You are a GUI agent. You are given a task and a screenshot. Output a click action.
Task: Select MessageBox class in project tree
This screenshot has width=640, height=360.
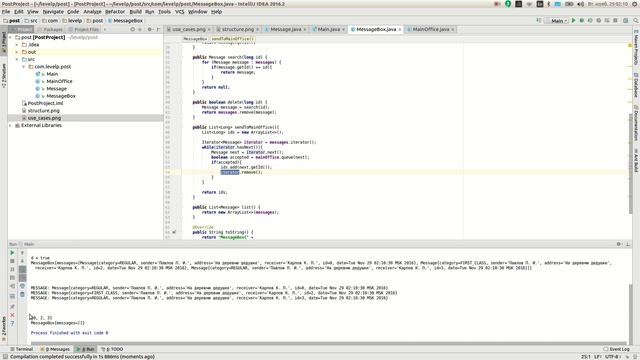pyautogui.click(x=61, y=96)
